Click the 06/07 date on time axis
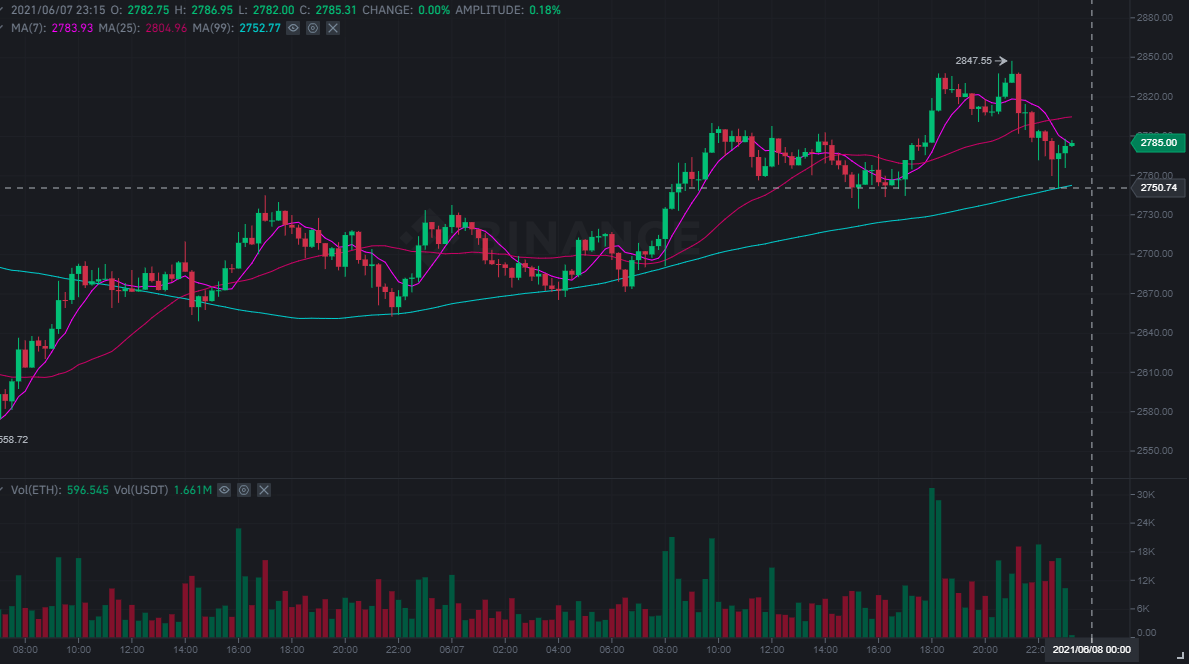1189x664 pixels. click(452, 650)
